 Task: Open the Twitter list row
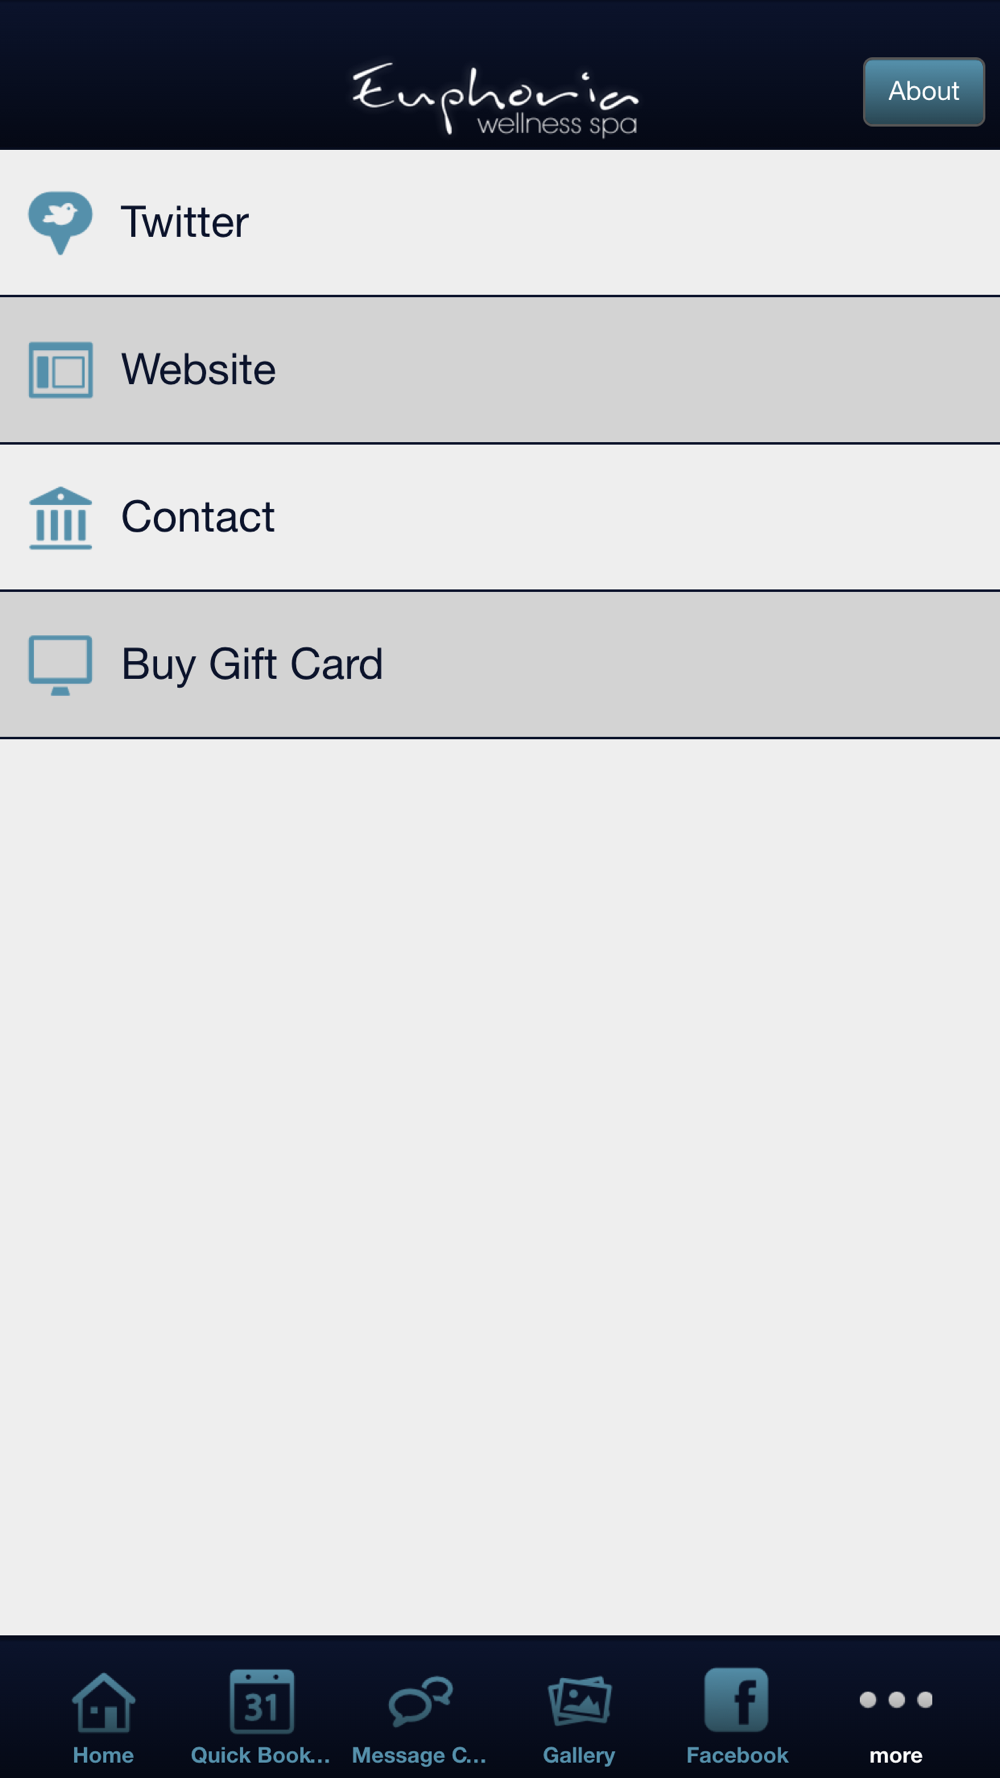coord(500,222)
